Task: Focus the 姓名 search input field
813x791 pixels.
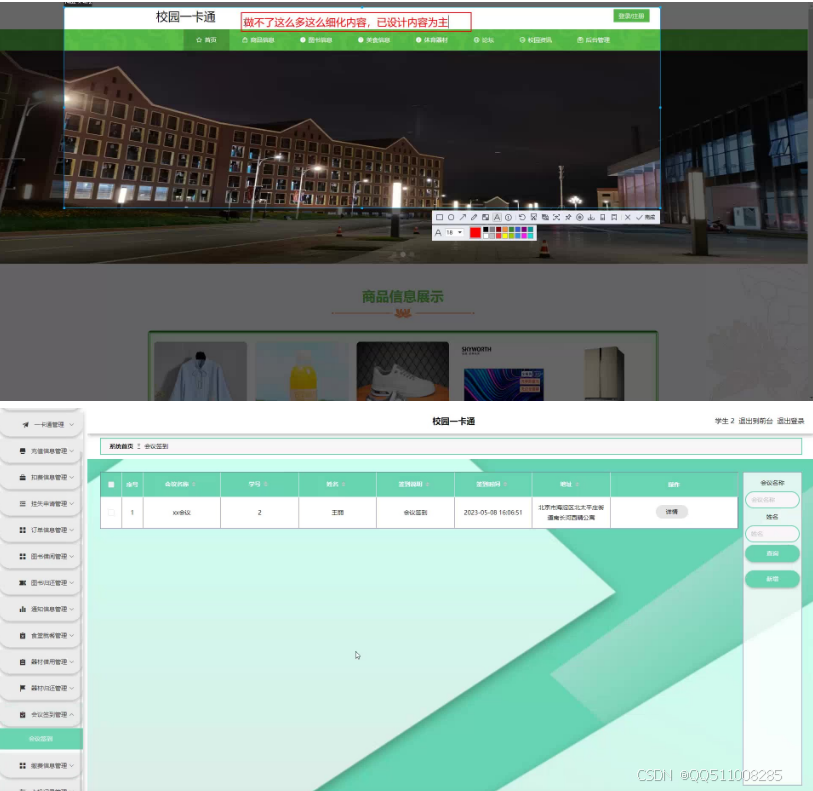Action: pos(772,533)
